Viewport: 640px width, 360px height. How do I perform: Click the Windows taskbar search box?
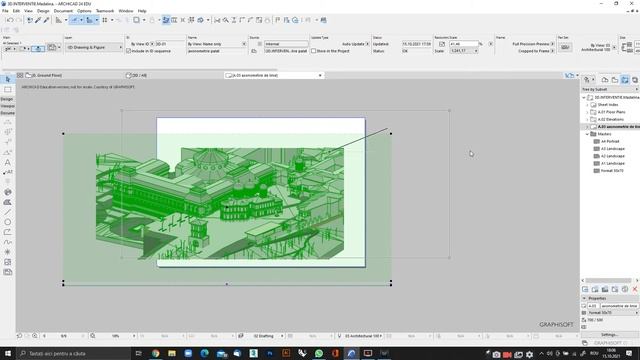pyautogui.click(x=73, y=353)
